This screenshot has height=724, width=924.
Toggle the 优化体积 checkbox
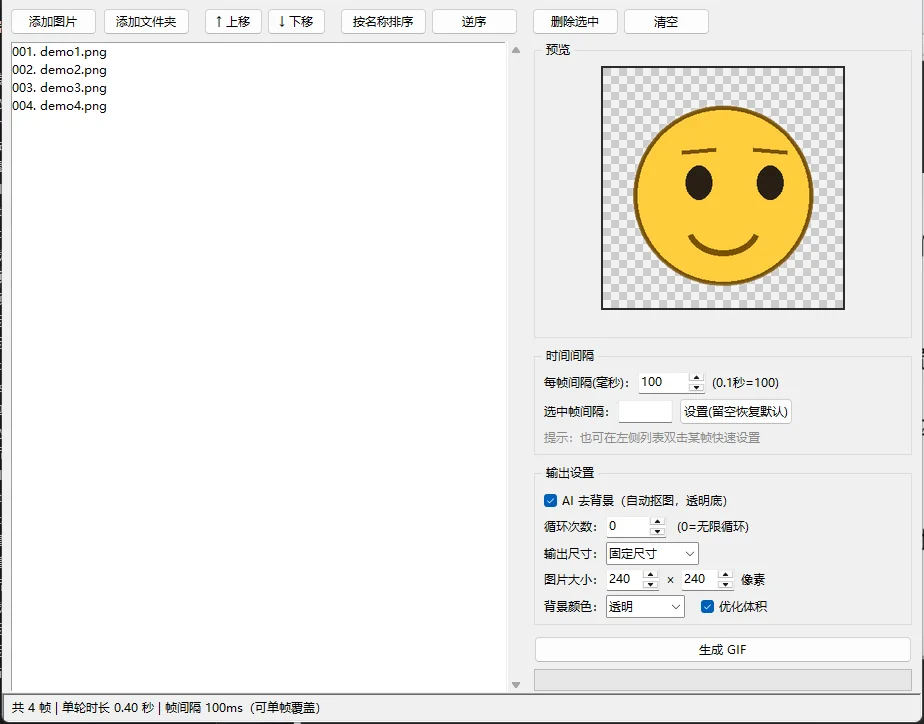pos(708,607)
